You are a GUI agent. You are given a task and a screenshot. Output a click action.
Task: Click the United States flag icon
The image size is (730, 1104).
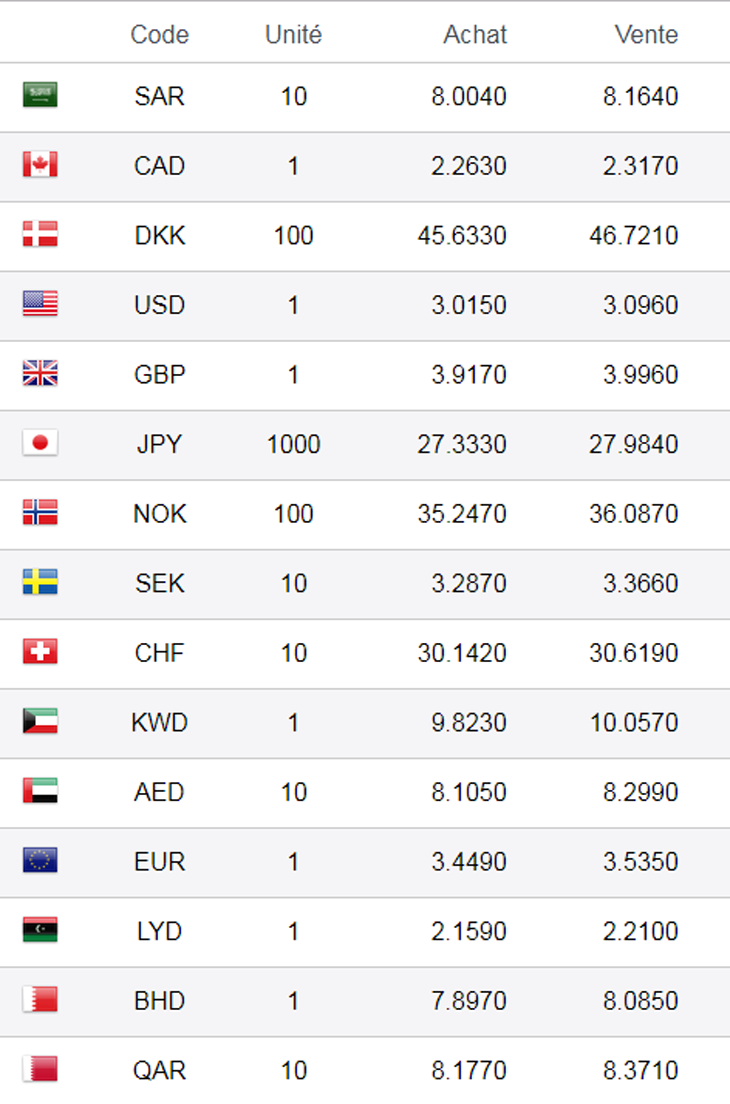point(40,304)
